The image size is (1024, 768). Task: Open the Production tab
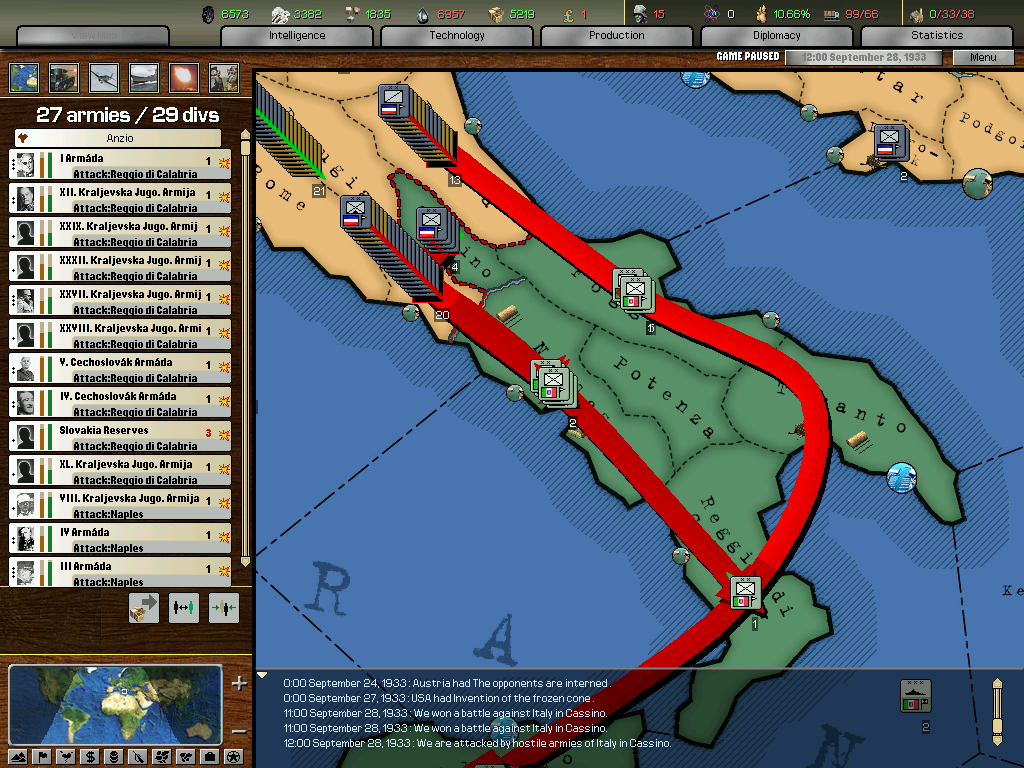(616, 35)
